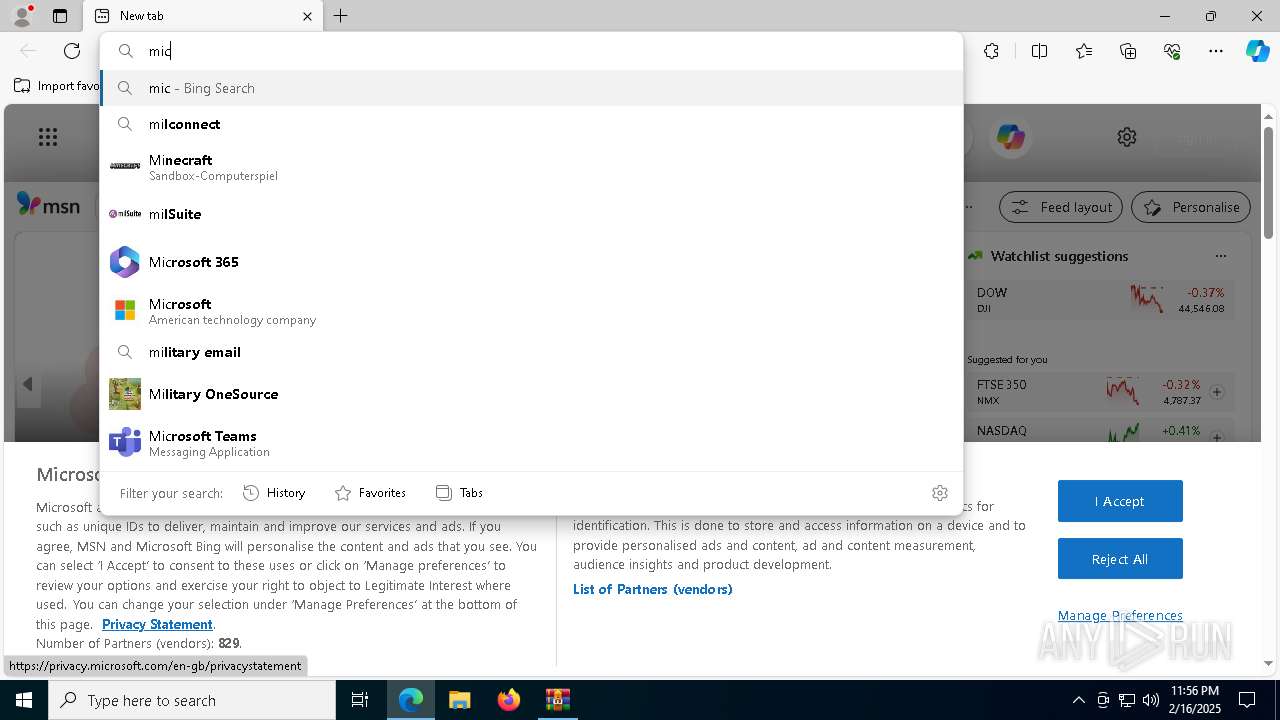The width and height of the screenshot is (1280, 720).
Task: Add NASDAQ to watchlist with plus
Action: [x=1217, y=436]
